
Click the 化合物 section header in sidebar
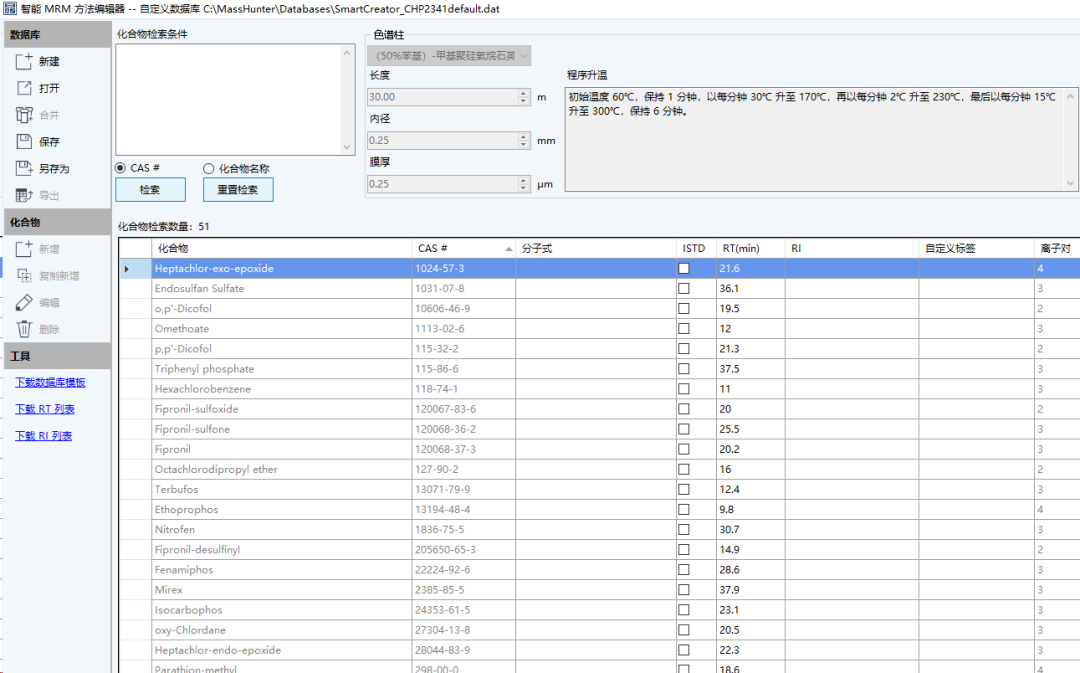pos(57,222)
